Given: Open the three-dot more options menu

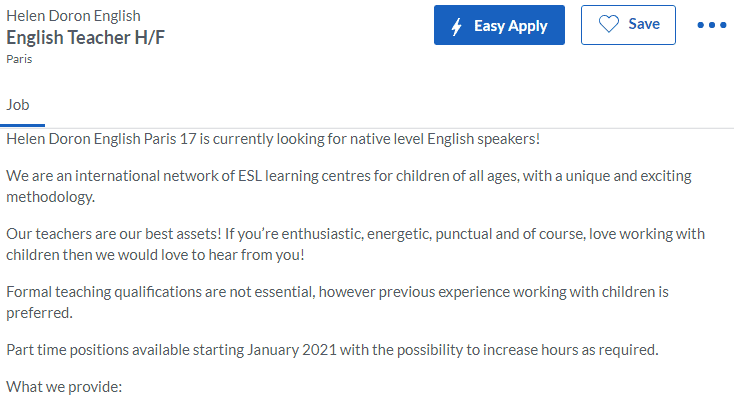Looking at the screenshot, I should tap(711, 25).
